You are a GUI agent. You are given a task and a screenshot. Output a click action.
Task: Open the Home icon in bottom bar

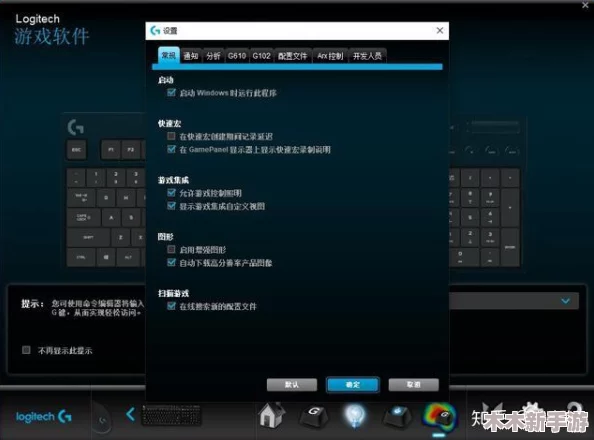click(272, 415)
